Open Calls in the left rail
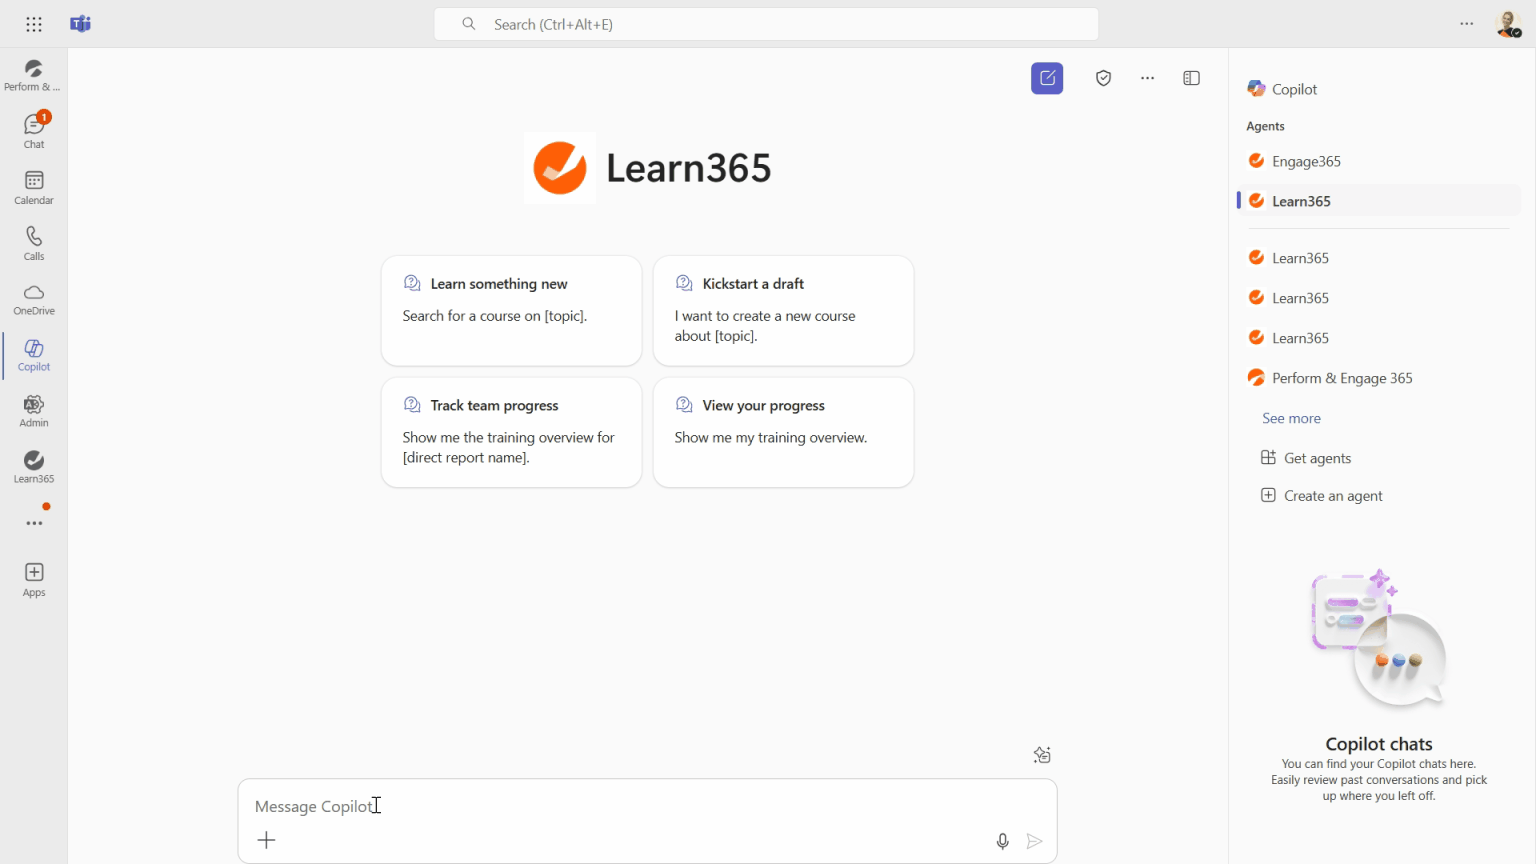This screenshot has width=1536, height=864. 34,243
